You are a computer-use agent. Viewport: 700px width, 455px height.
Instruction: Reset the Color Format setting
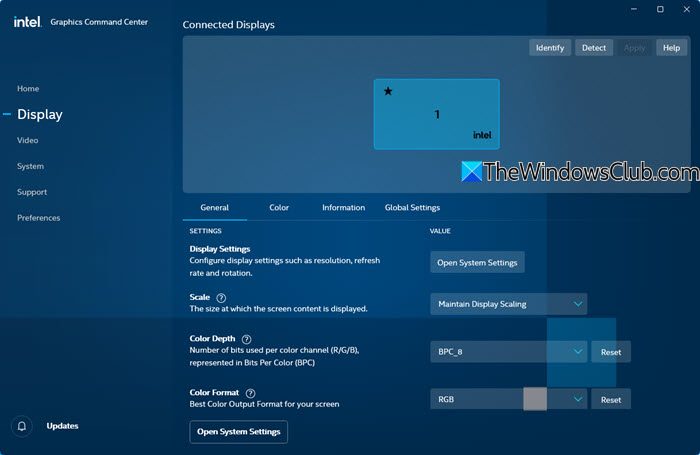coord(611,400)
